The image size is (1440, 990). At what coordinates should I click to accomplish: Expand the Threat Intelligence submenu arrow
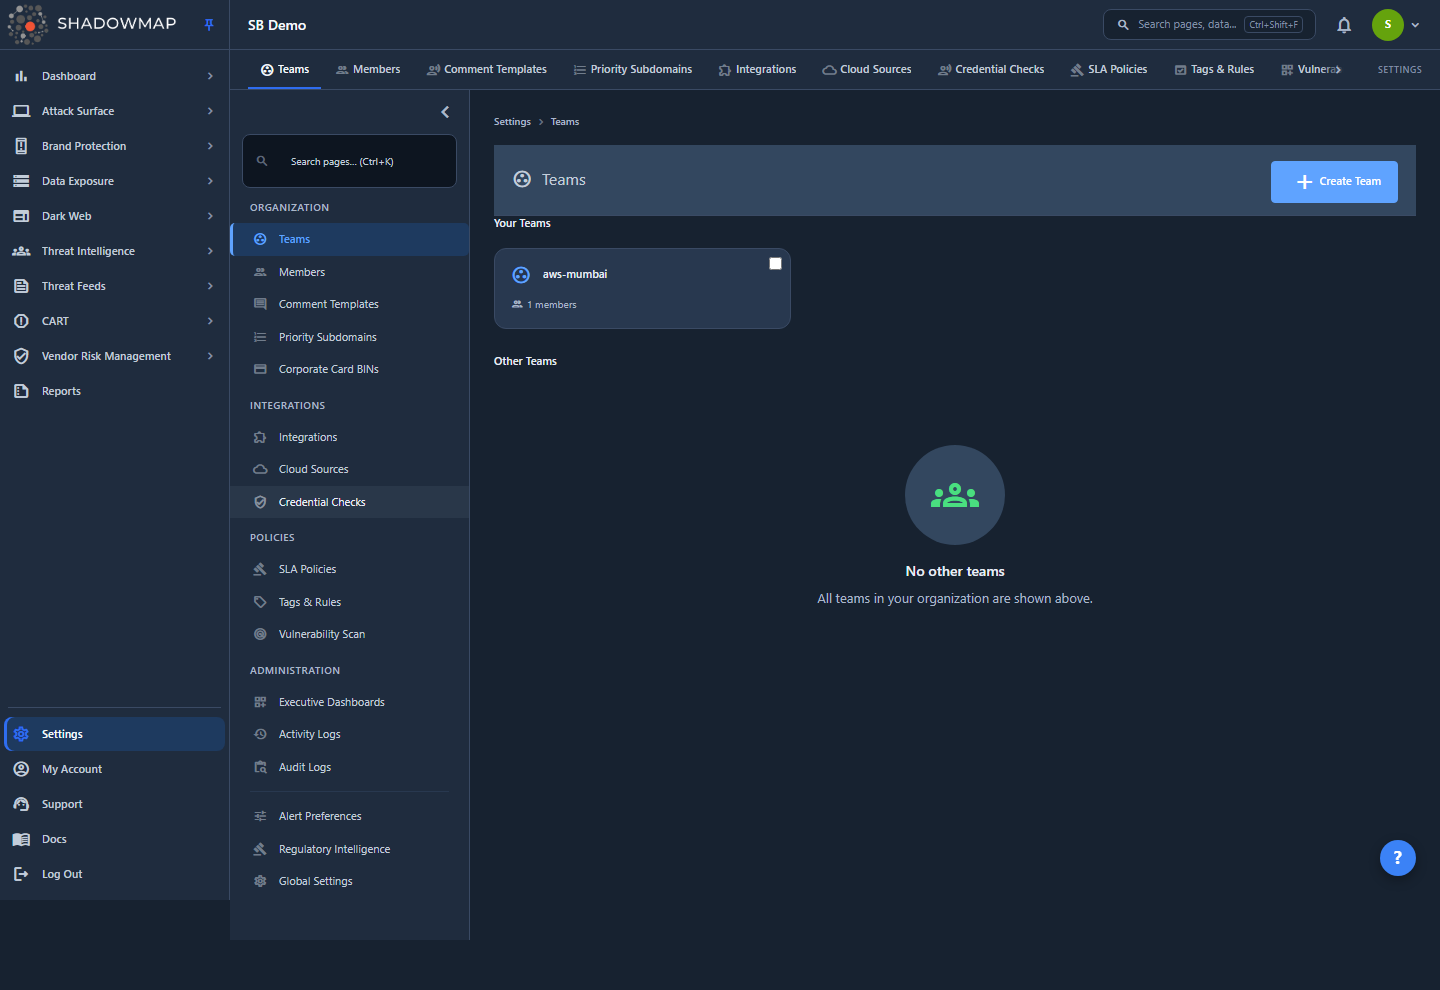pos(210,251)
